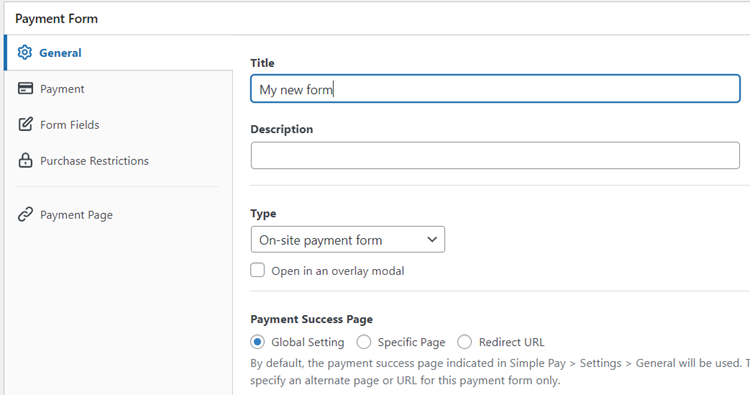Click the Payment Form panel heading
The image size is (750, 395).
click(56, 19)
